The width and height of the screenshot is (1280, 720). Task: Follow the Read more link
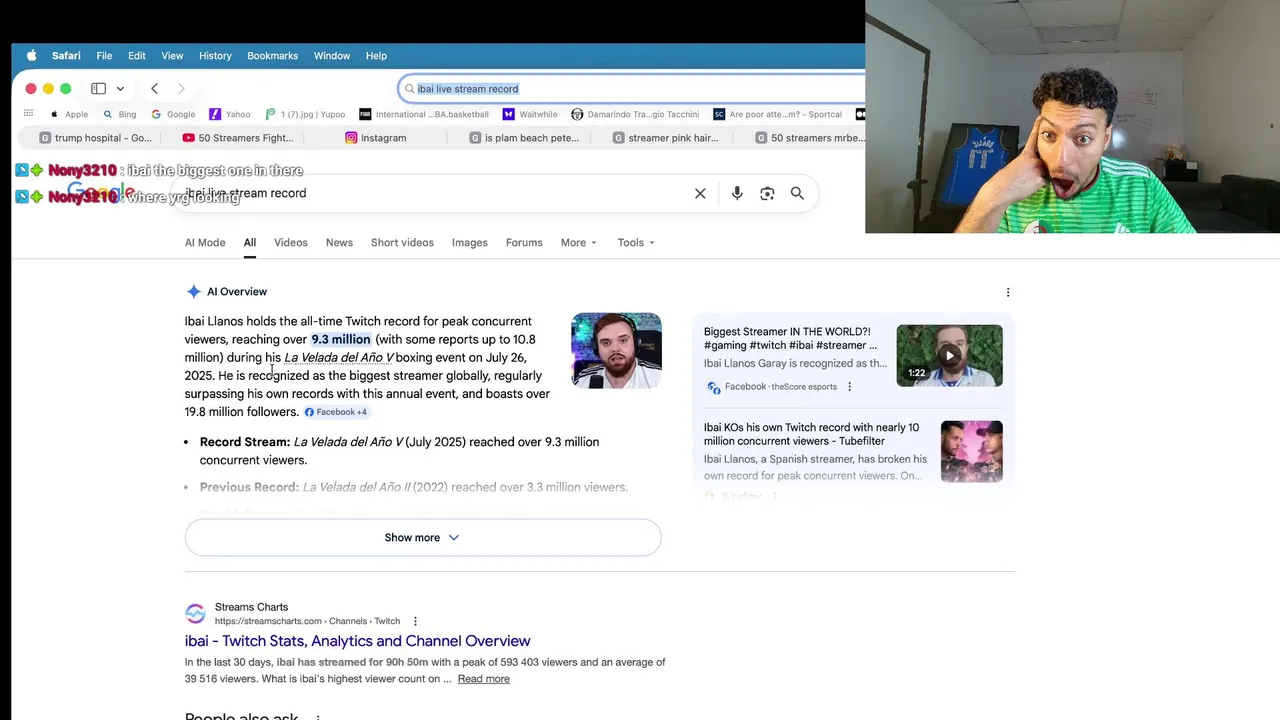tap(483, 679)
